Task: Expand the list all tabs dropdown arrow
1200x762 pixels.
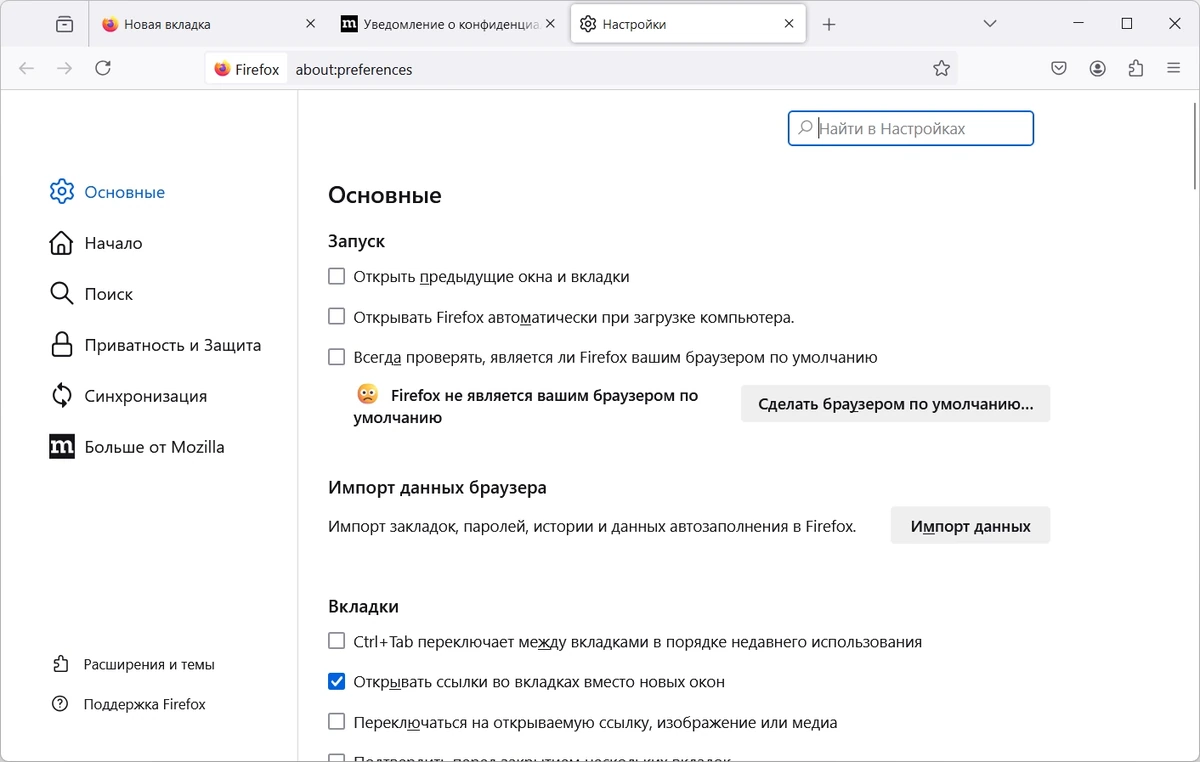Action: click(x=990, y=24)
